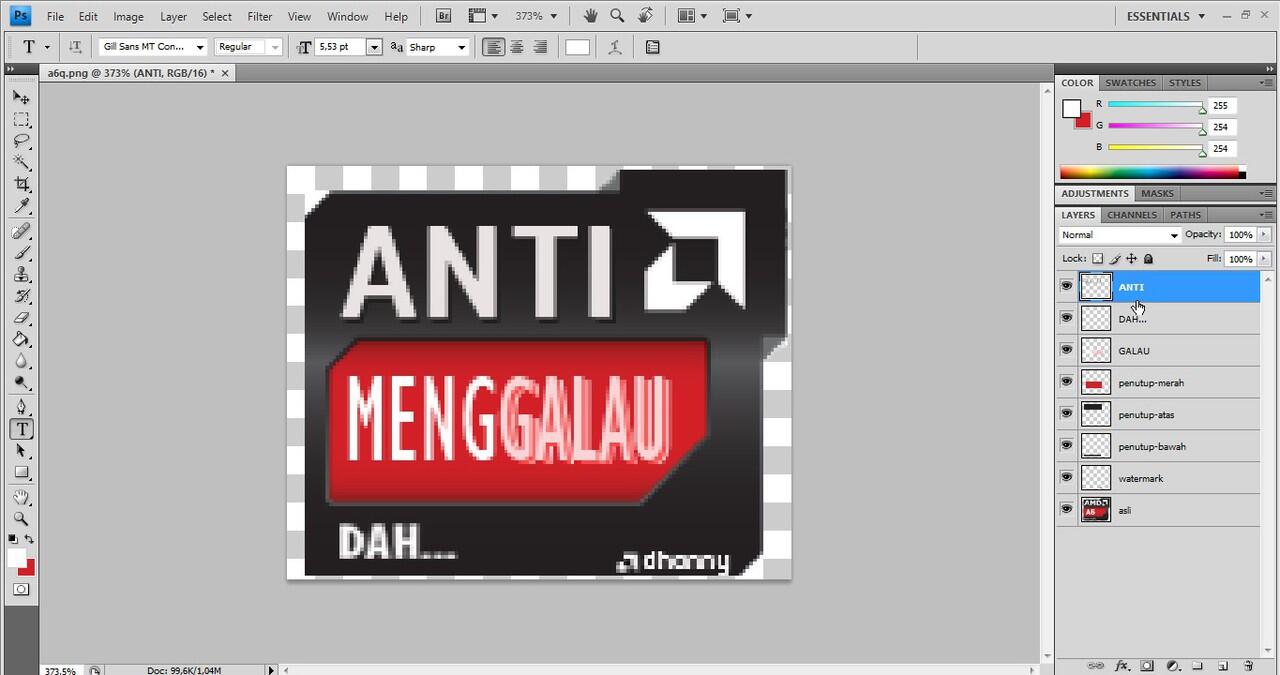Swap foreground and background colors in toolbox

pyautogui.click(x=30, y=540)
